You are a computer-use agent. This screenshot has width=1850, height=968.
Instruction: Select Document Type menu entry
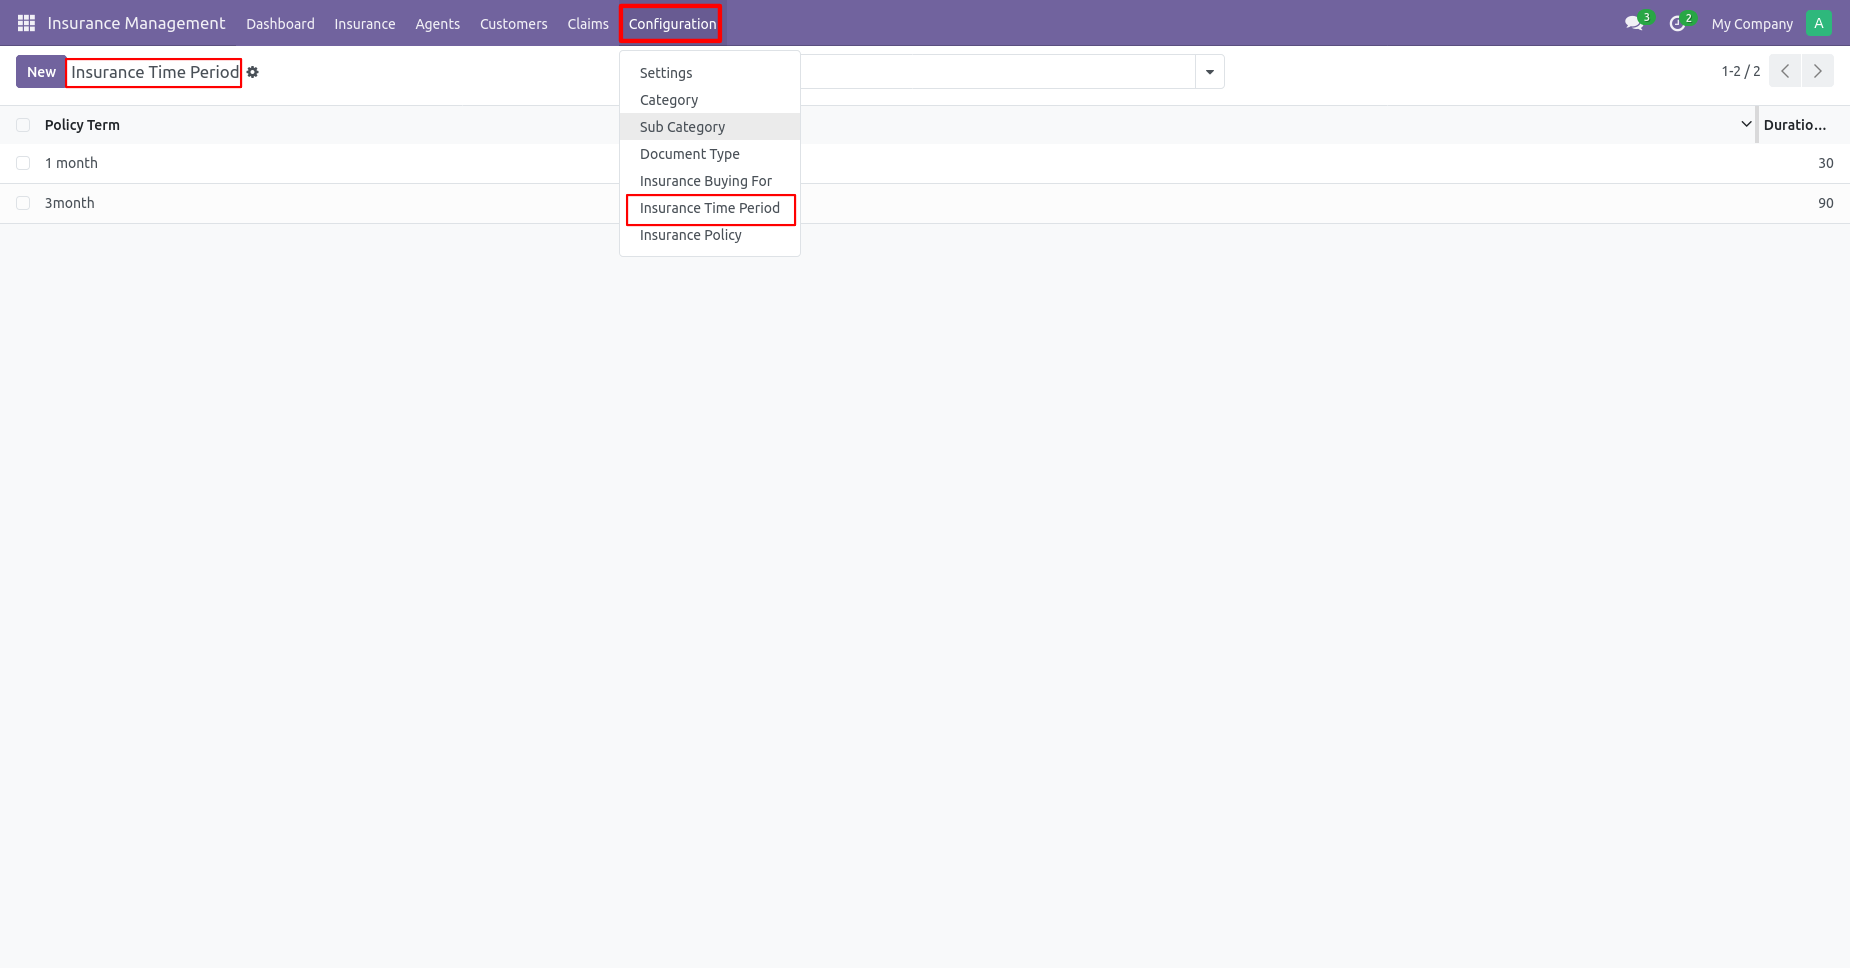pos(710,154)
